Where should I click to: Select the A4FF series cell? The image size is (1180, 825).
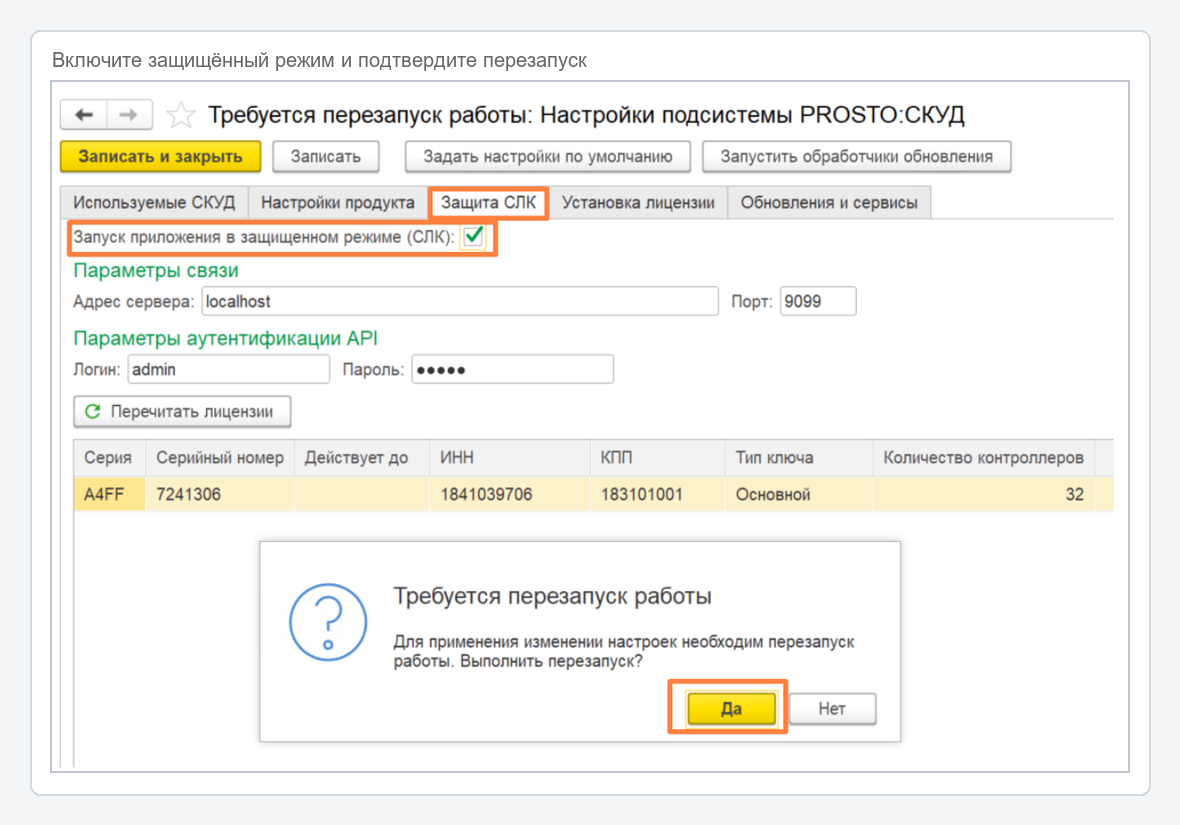(x=109, y=495)
